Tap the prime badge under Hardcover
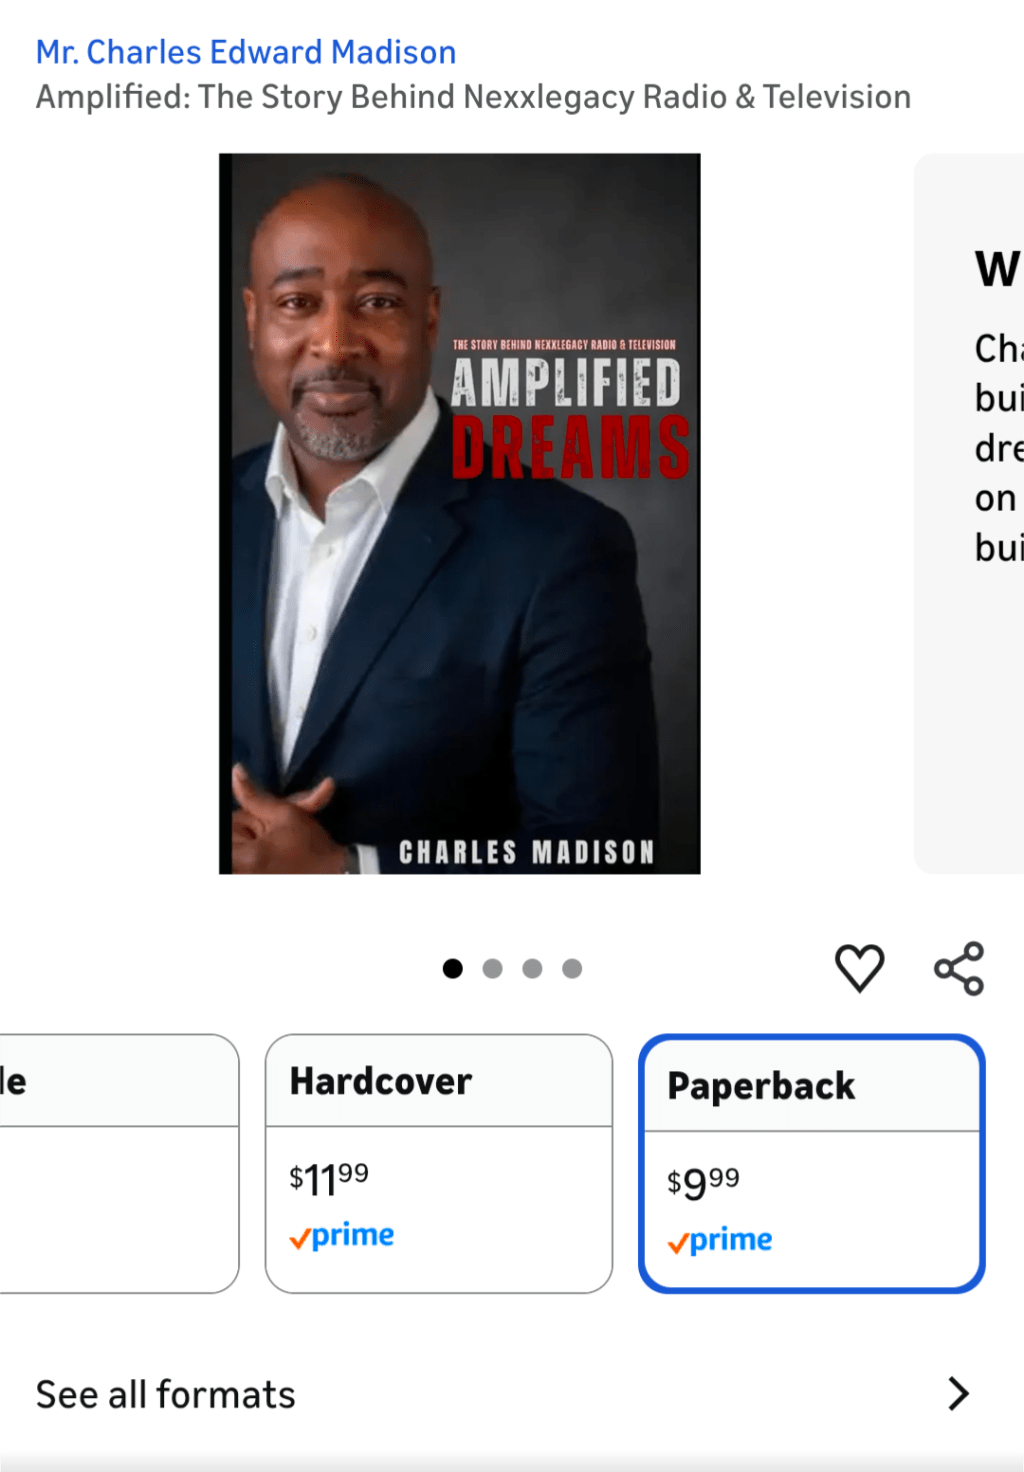1024x1472 pixels. pyautogui.click(x=342, y=1236)
